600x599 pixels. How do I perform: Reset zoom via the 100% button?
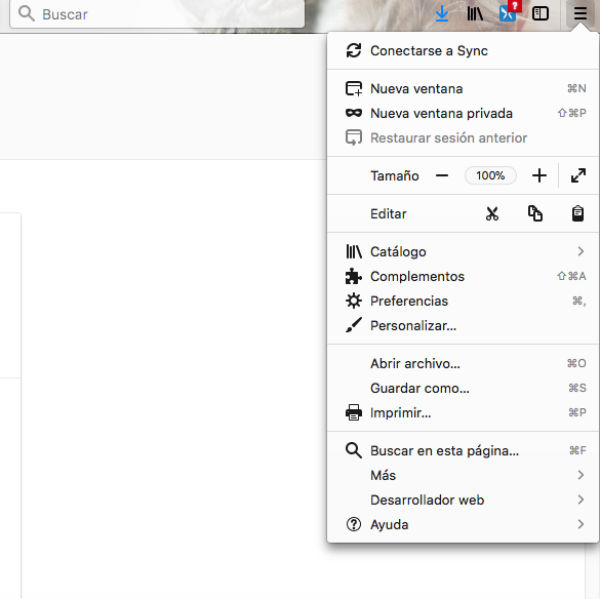click(490, 176)
